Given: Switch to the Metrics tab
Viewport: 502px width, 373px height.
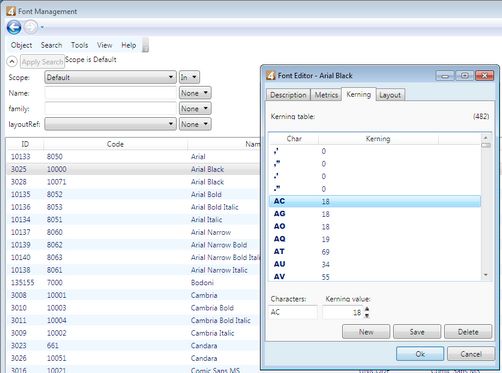Looking at the screenshot, I should coord(326,95).
